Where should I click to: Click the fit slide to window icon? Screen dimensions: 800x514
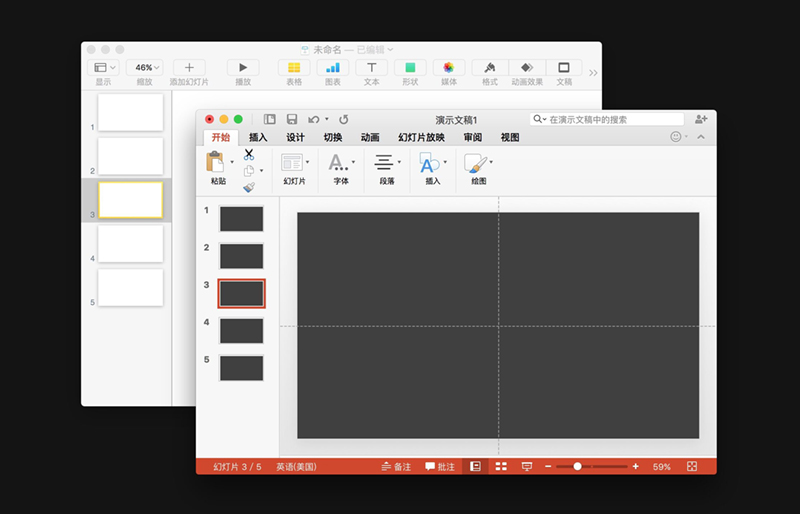tap(692, 466)
